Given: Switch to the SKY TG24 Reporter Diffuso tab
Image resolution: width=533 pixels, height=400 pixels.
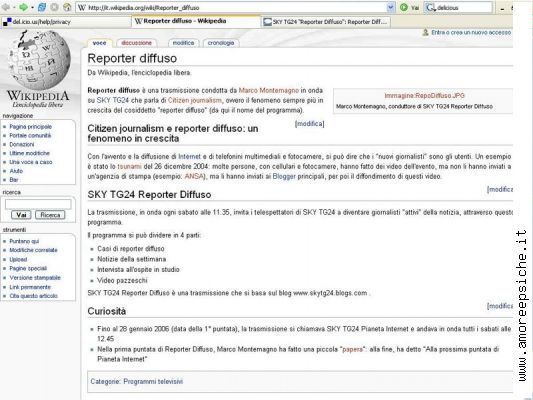Looking at the screenshot, I should [326, 22].
